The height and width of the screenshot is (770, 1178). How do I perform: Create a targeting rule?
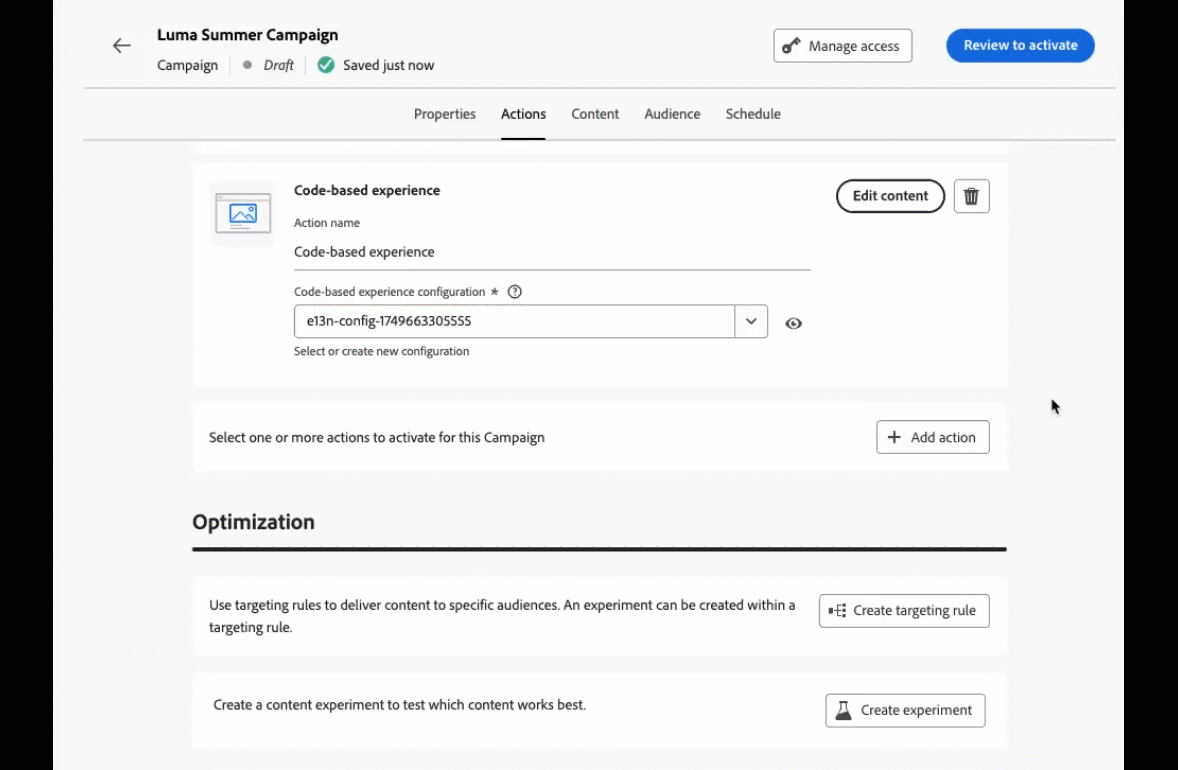coord(904,610)
